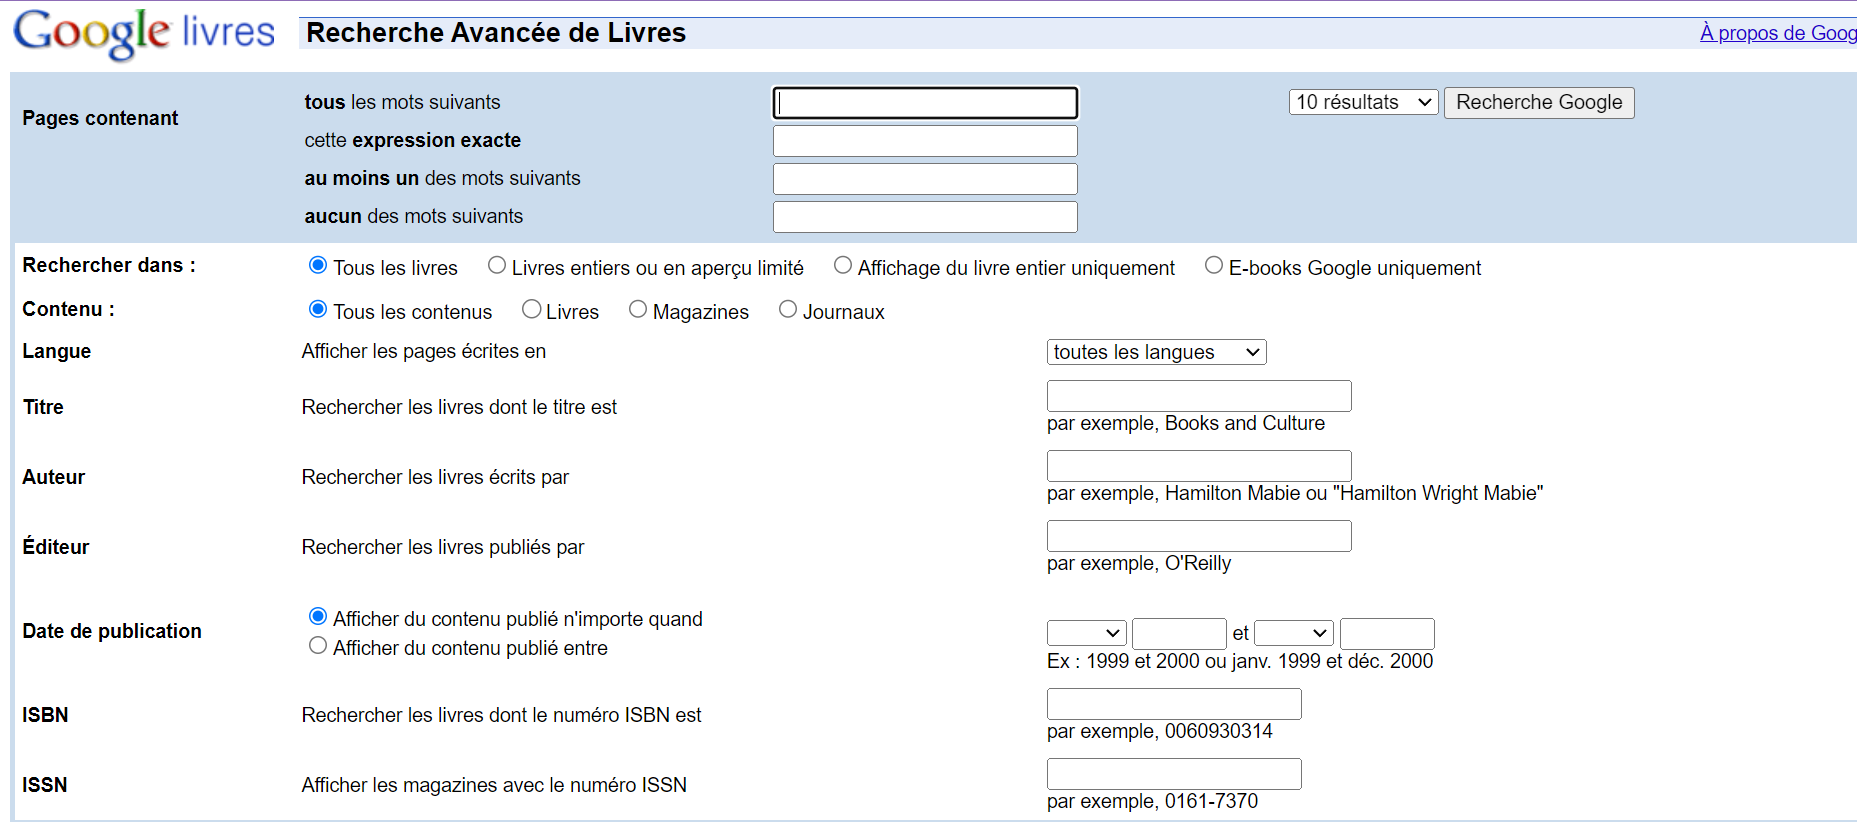
Task: Click the Recherche Google button
Action: 1539,103
